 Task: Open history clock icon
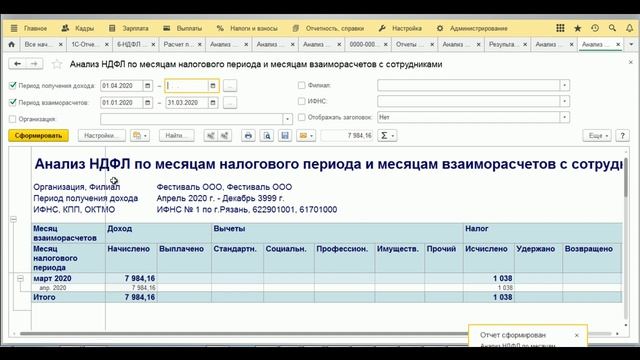pos(595,28)
